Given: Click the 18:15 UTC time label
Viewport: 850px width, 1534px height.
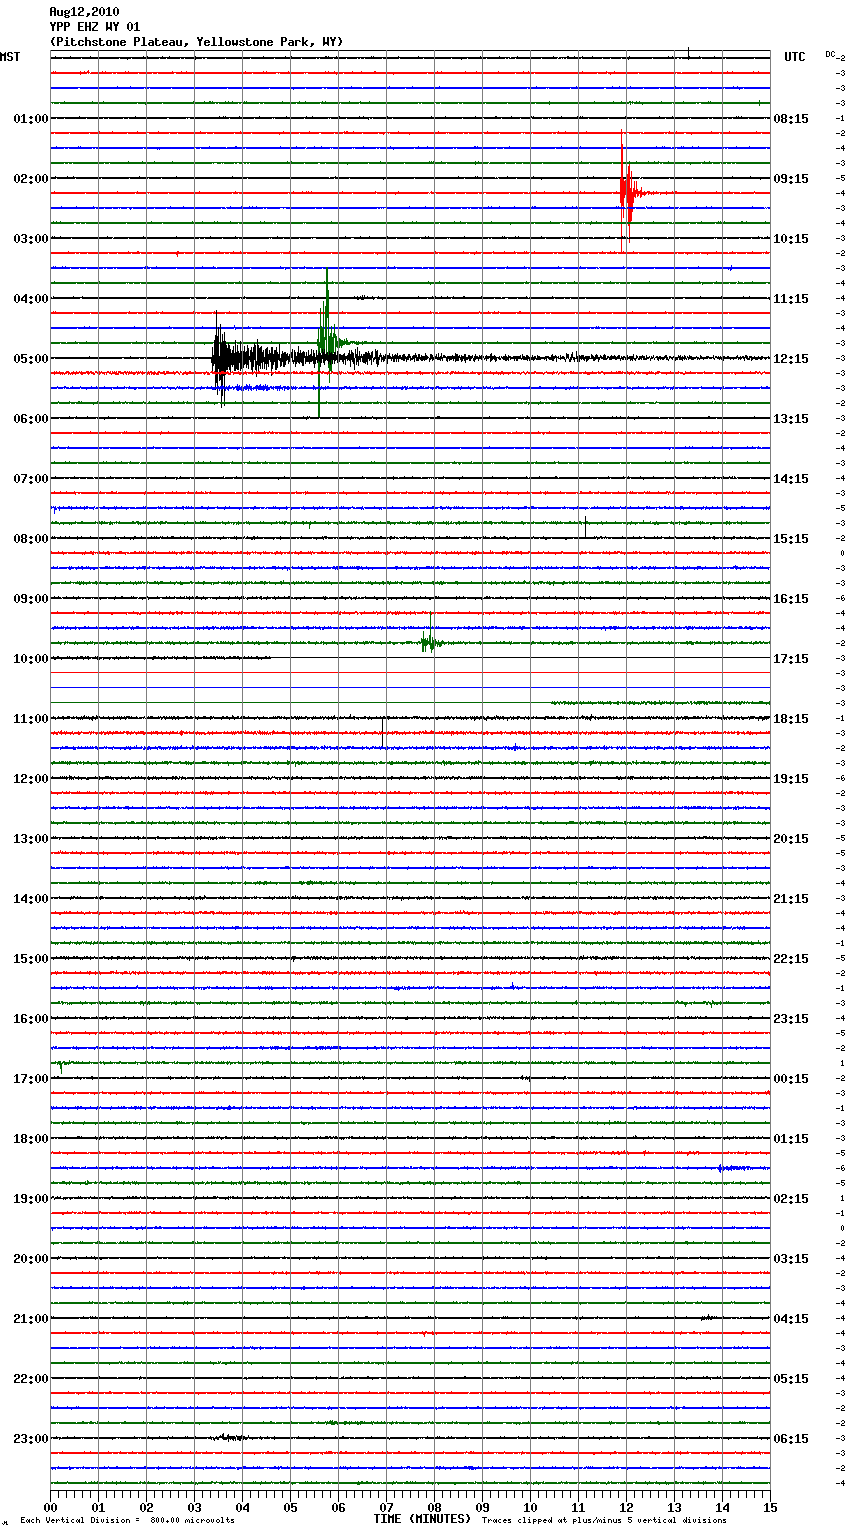Looking at the screenshot, I should click(791, 718).
